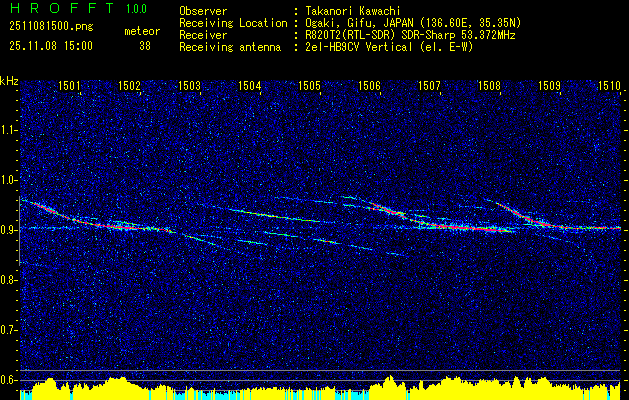Click time marker 1503

tap(189, 86)
